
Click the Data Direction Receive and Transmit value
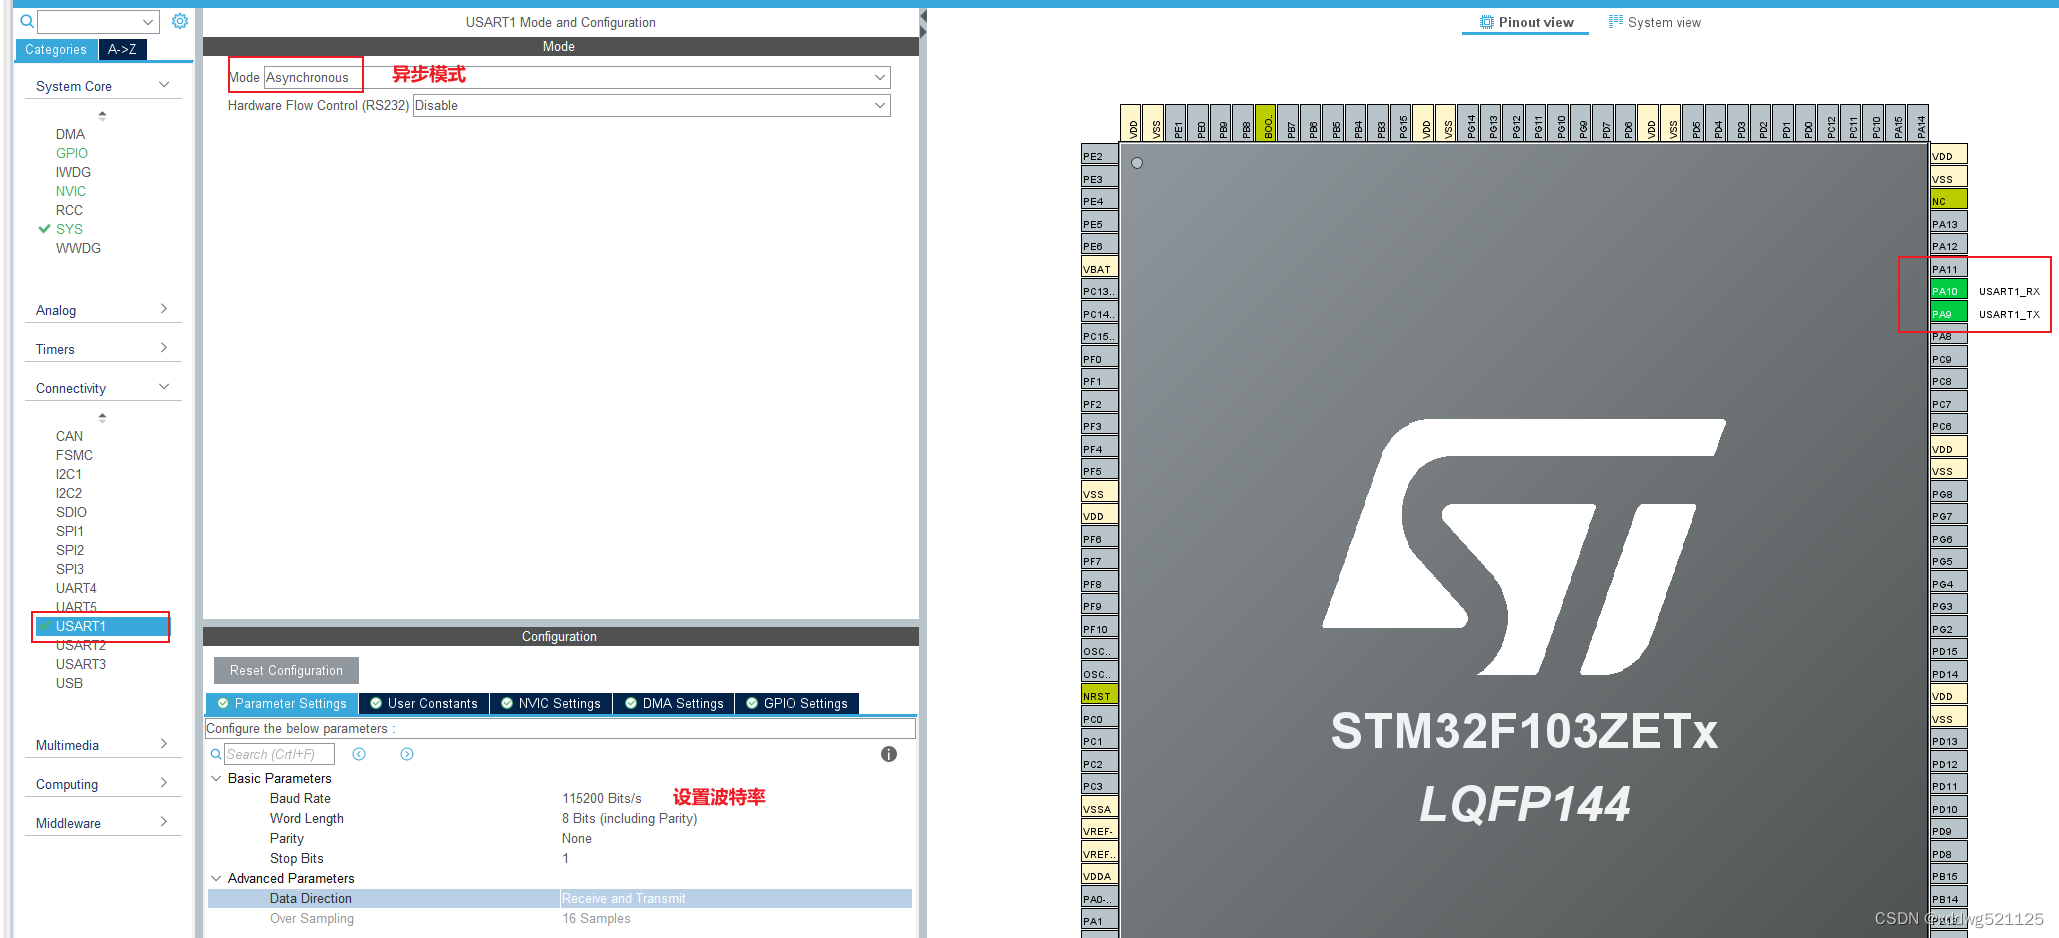coord(624,898)
